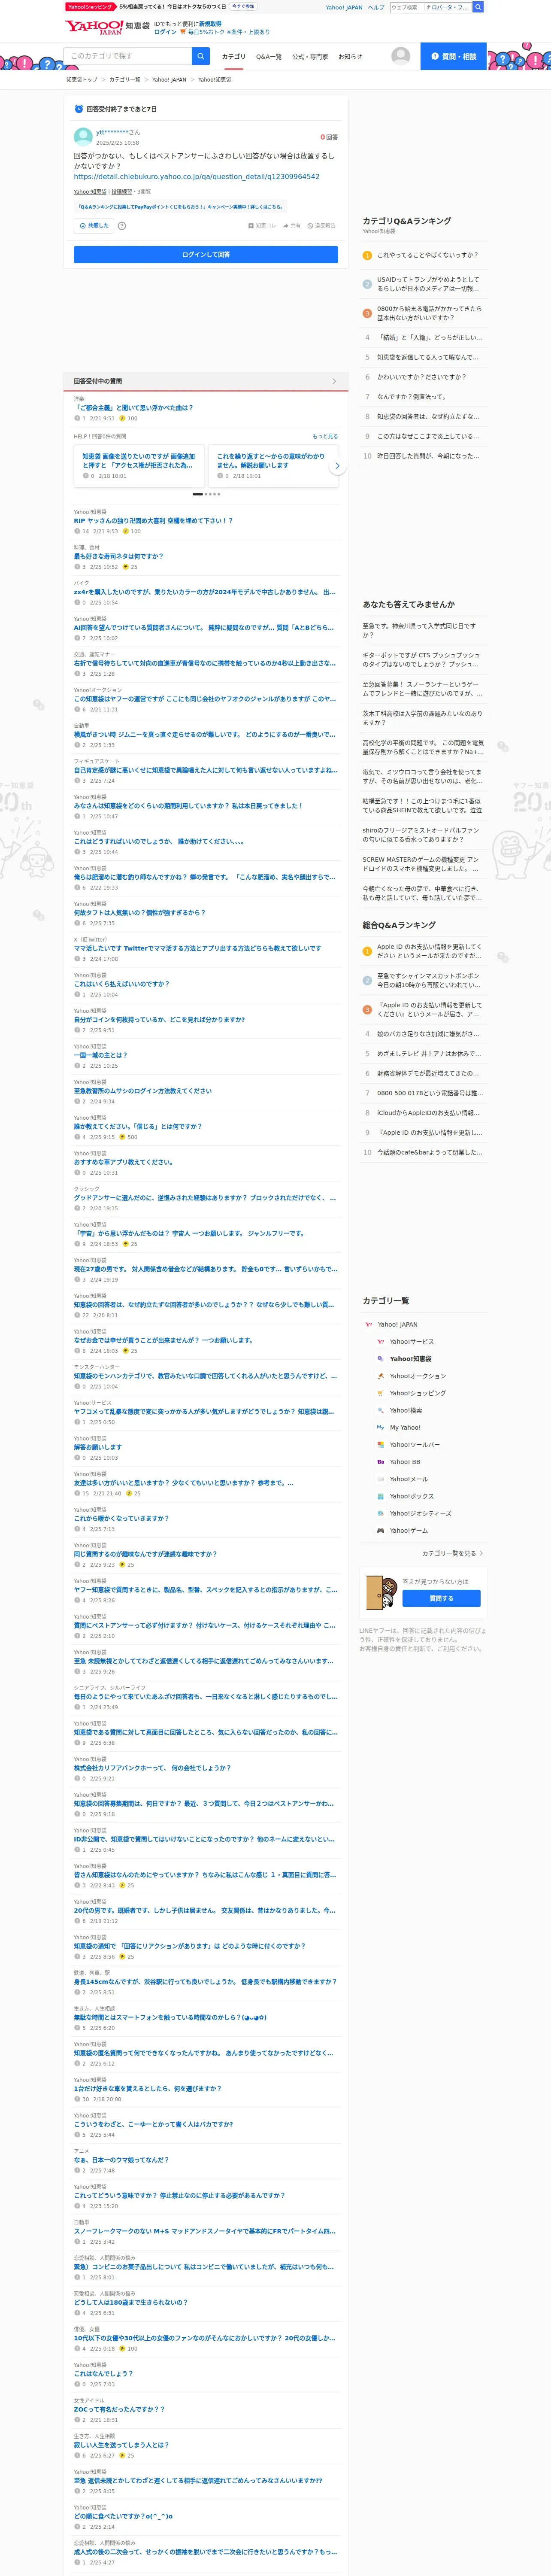Viewport: 551px width, 2576px height.
Task: Open My Yahoo! category icon
Action: (x=380, y=1427)
